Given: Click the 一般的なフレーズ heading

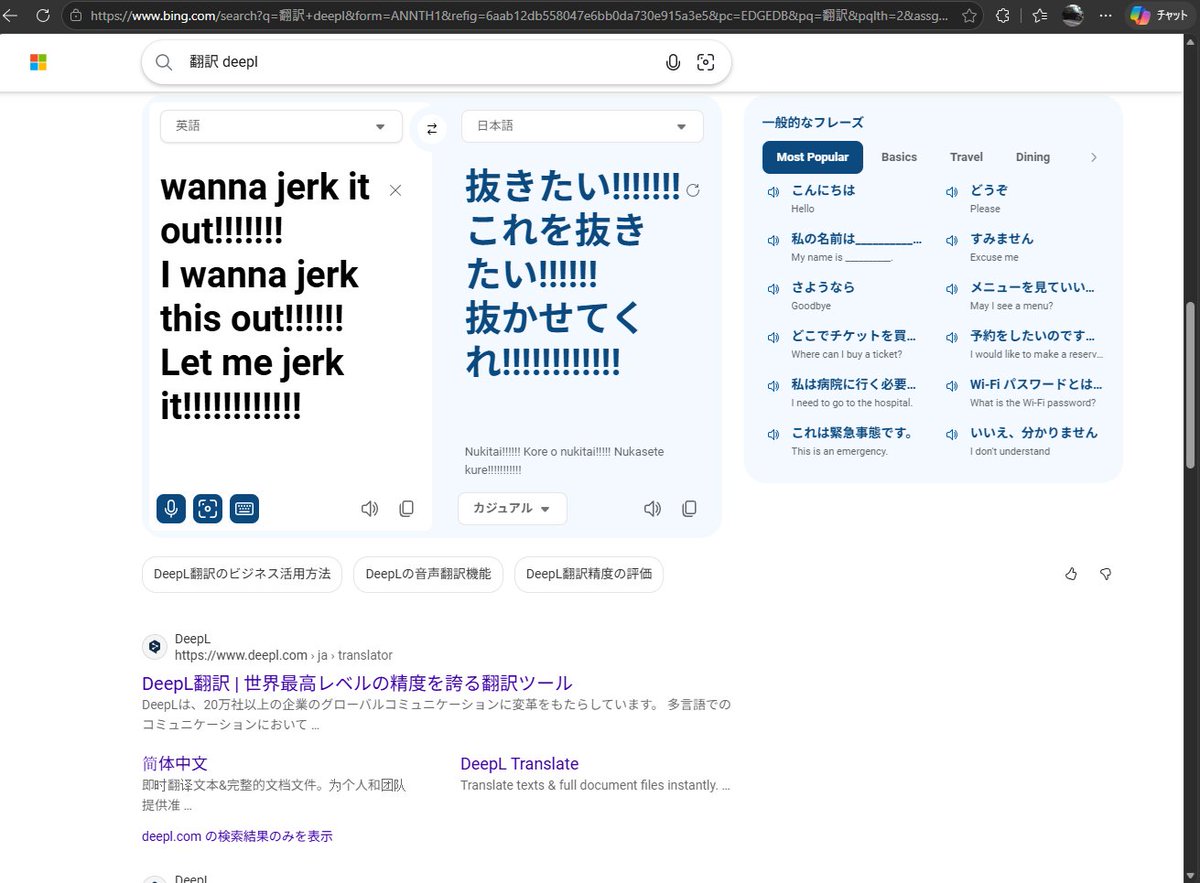Looking at the screenshot, I should click(812, 122).
